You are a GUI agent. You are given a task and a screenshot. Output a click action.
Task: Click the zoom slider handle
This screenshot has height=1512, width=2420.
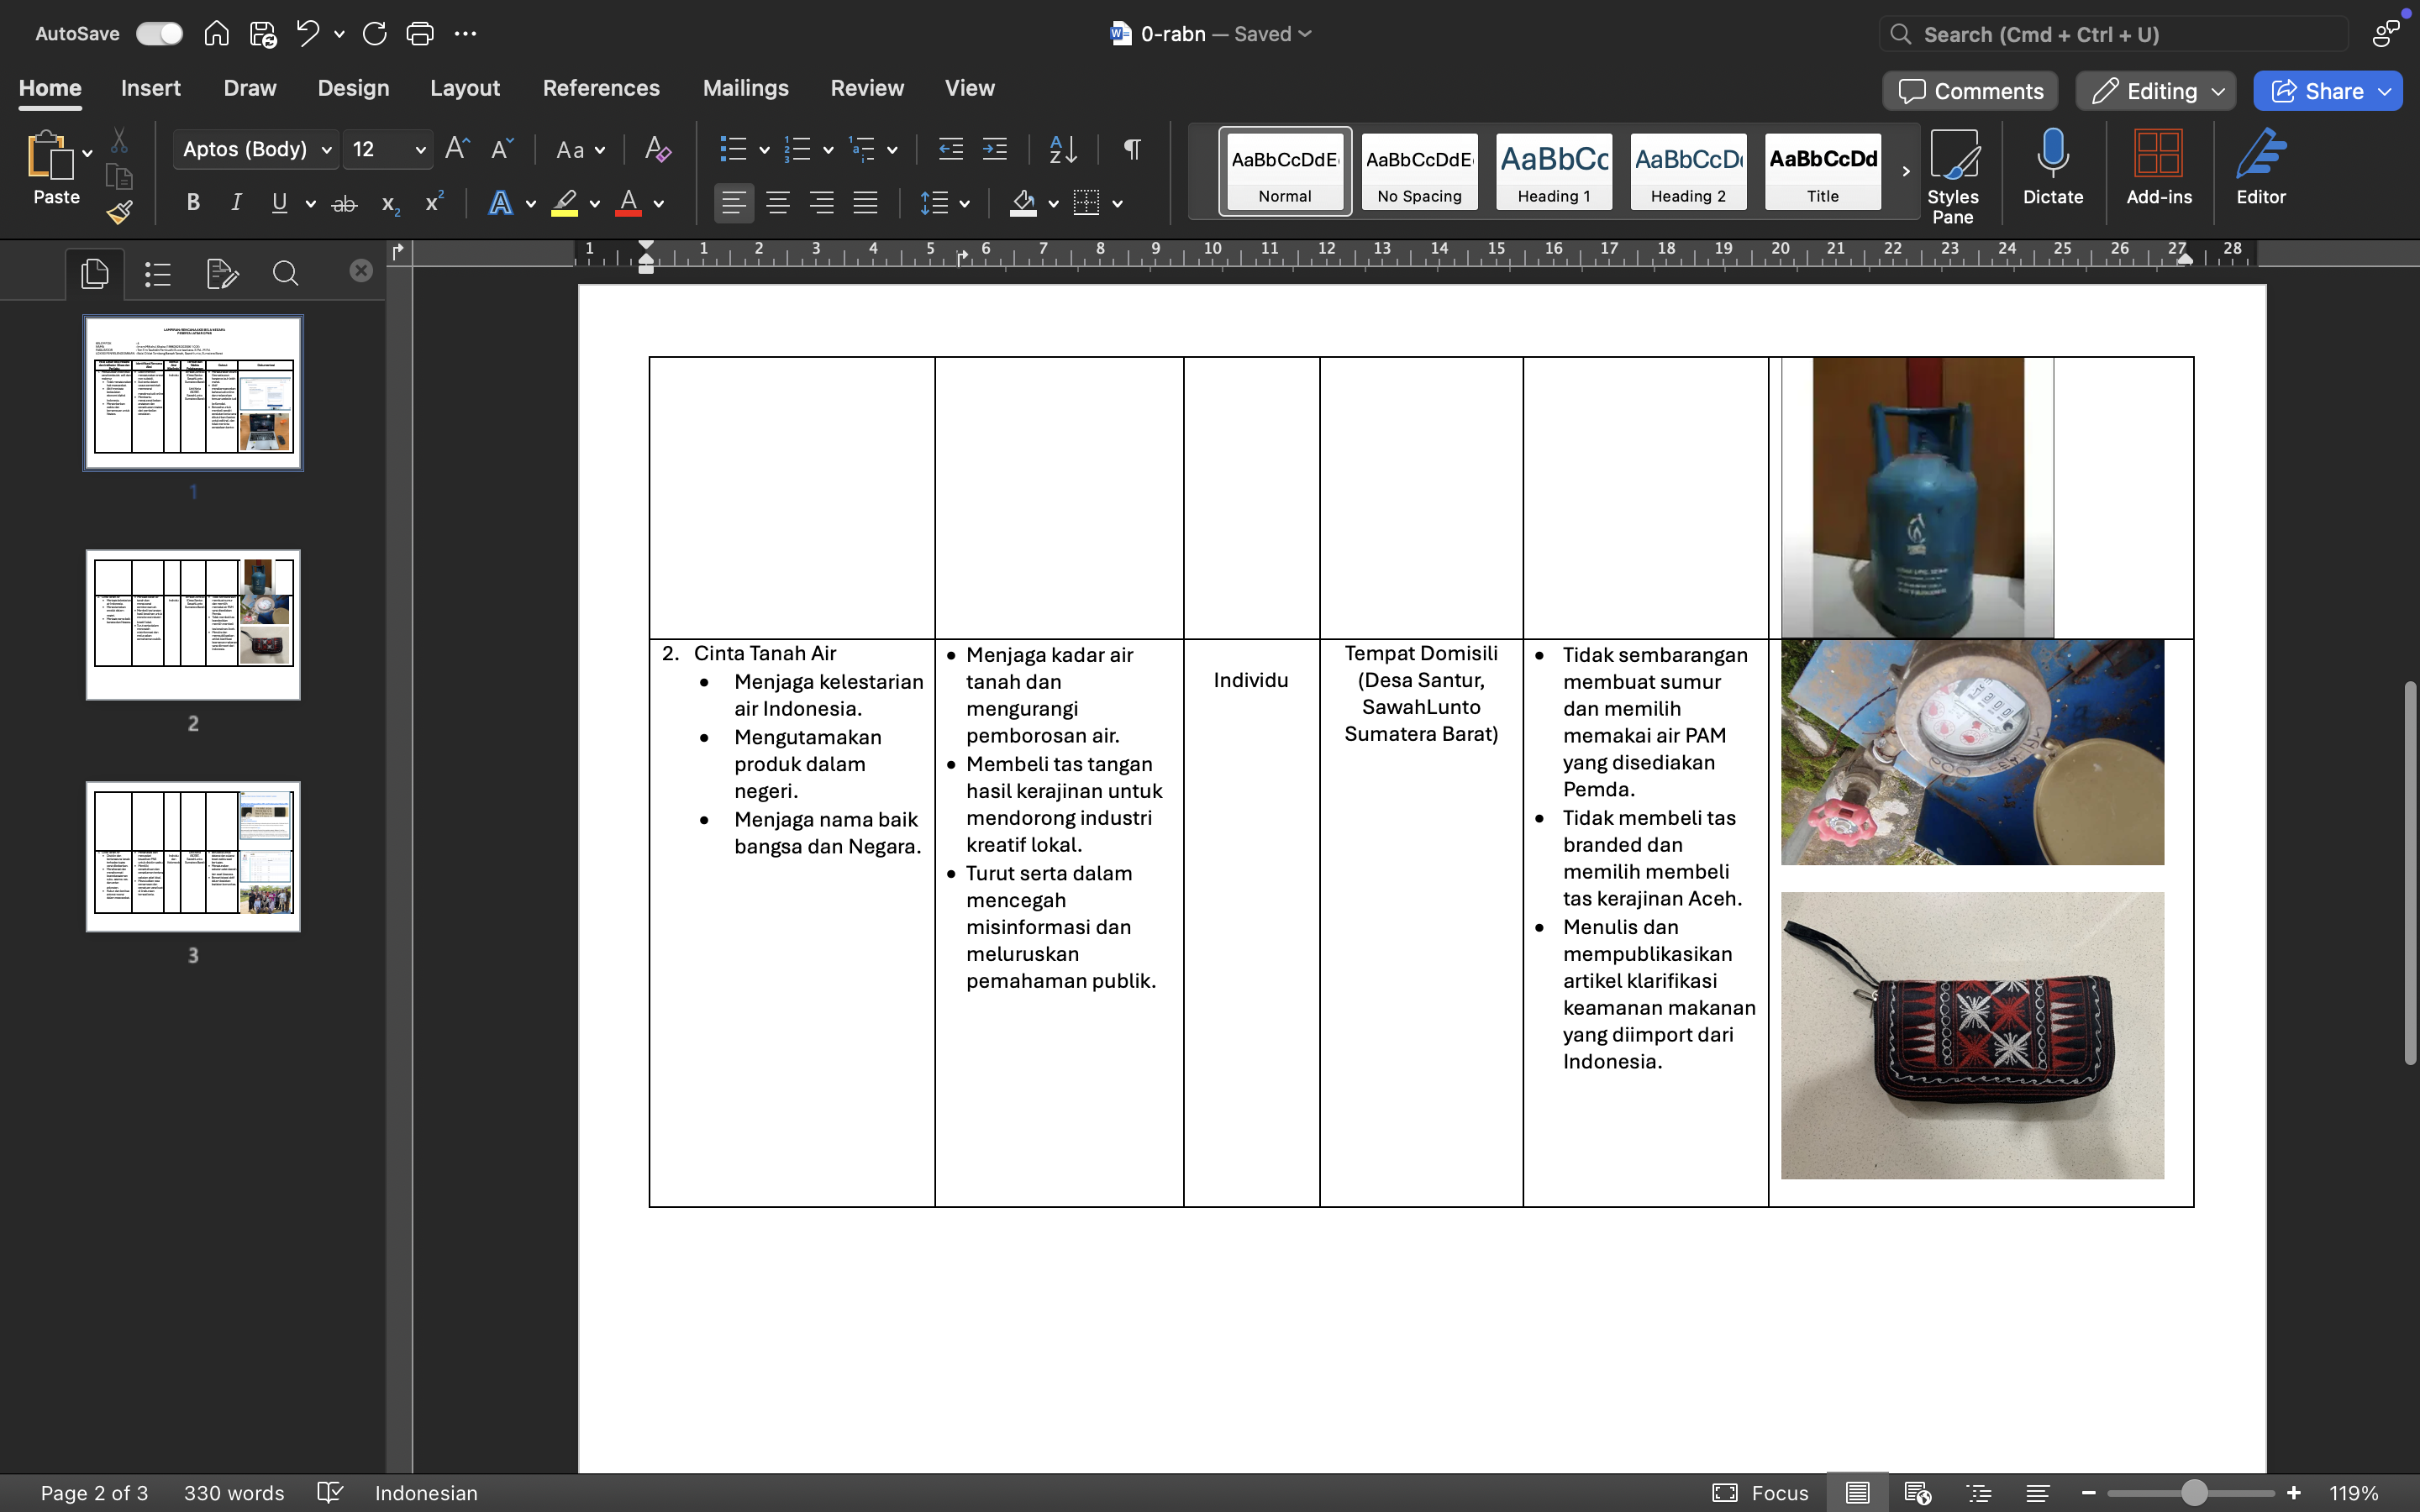pyautogui.click(x=2194, y=1493)
